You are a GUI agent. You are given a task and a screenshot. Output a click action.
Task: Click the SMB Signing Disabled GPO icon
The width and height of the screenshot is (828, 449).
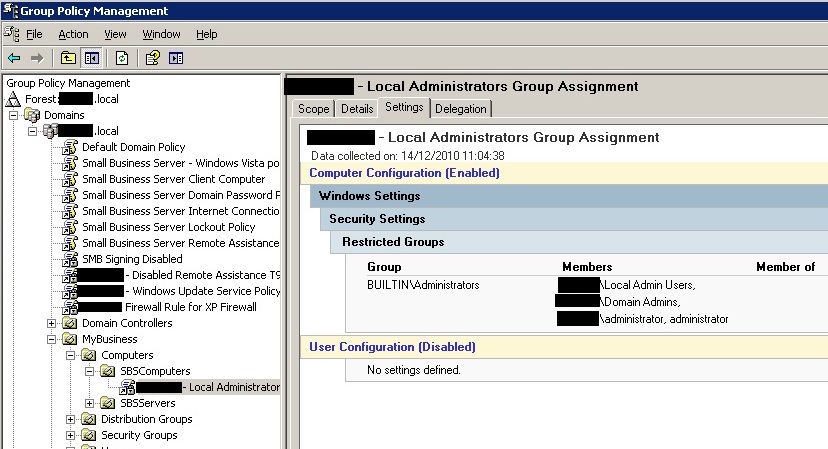pyautogui.click(x=70, y=259)
